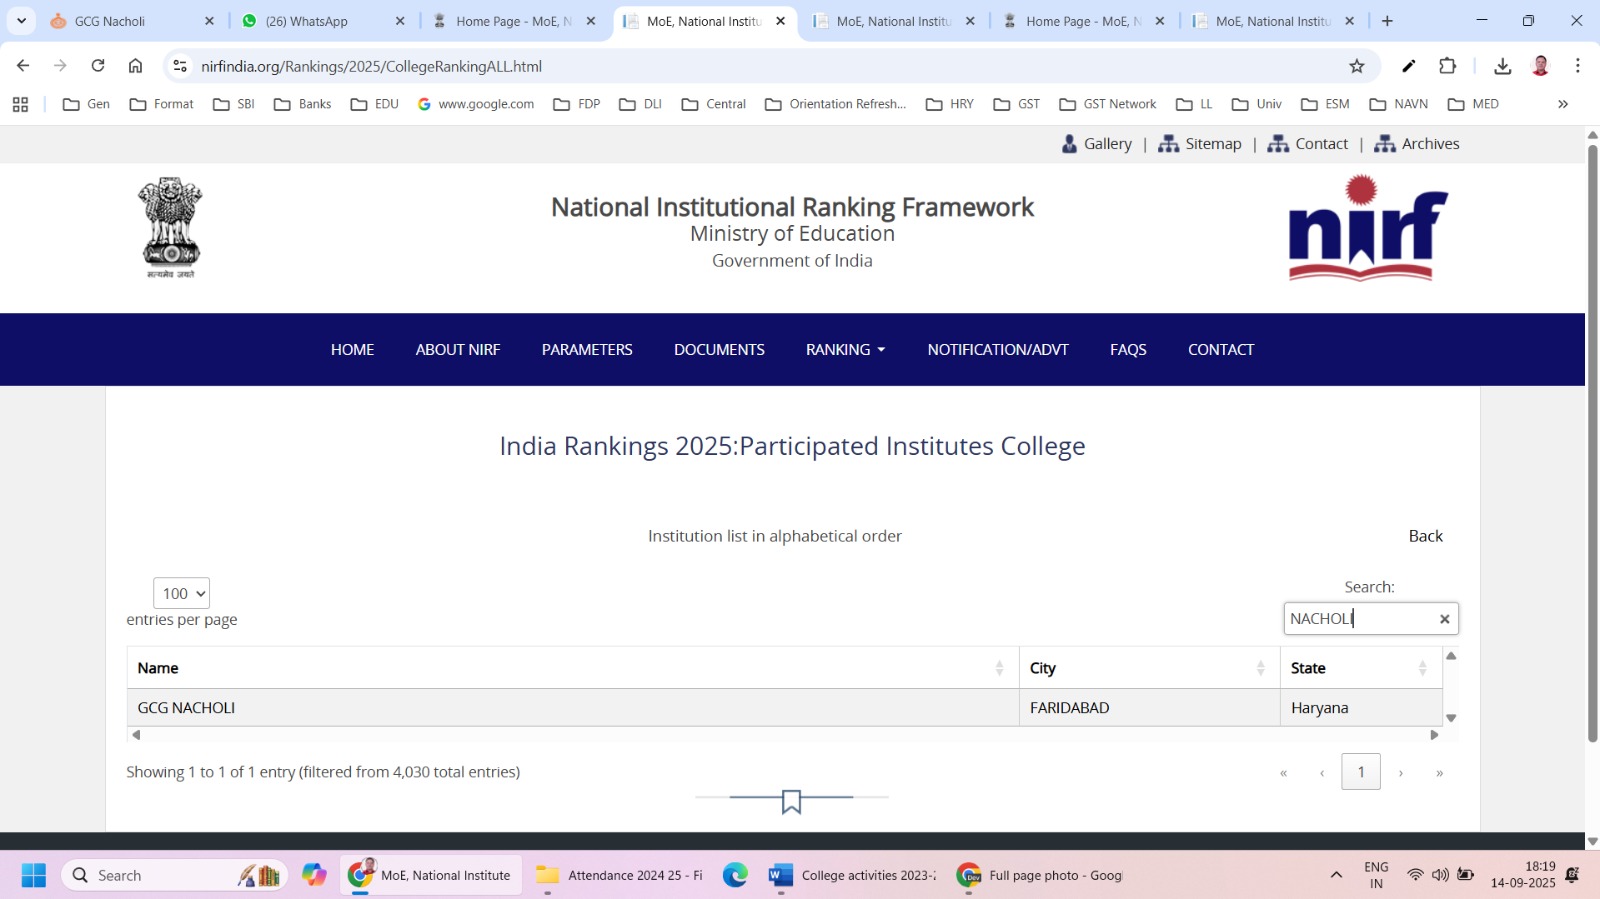Clear the search box with X
1600x899 pixels.
(x=1444, y=619)
